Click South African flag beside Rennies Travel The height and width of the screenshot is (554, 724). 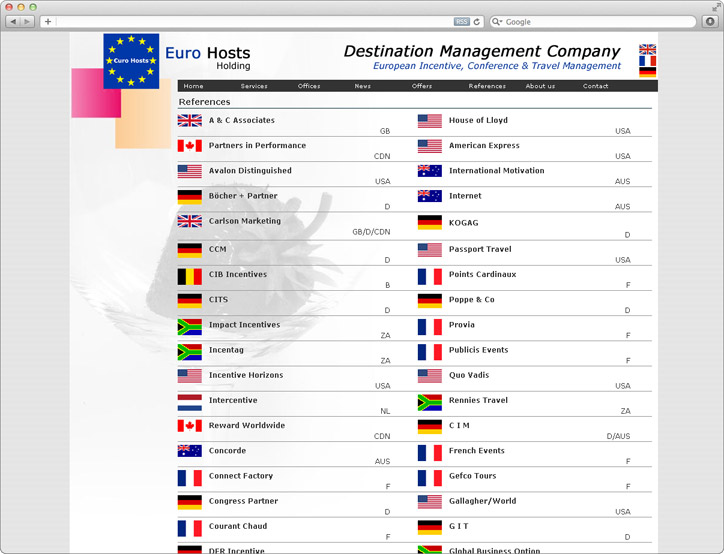tap(430, 403)
